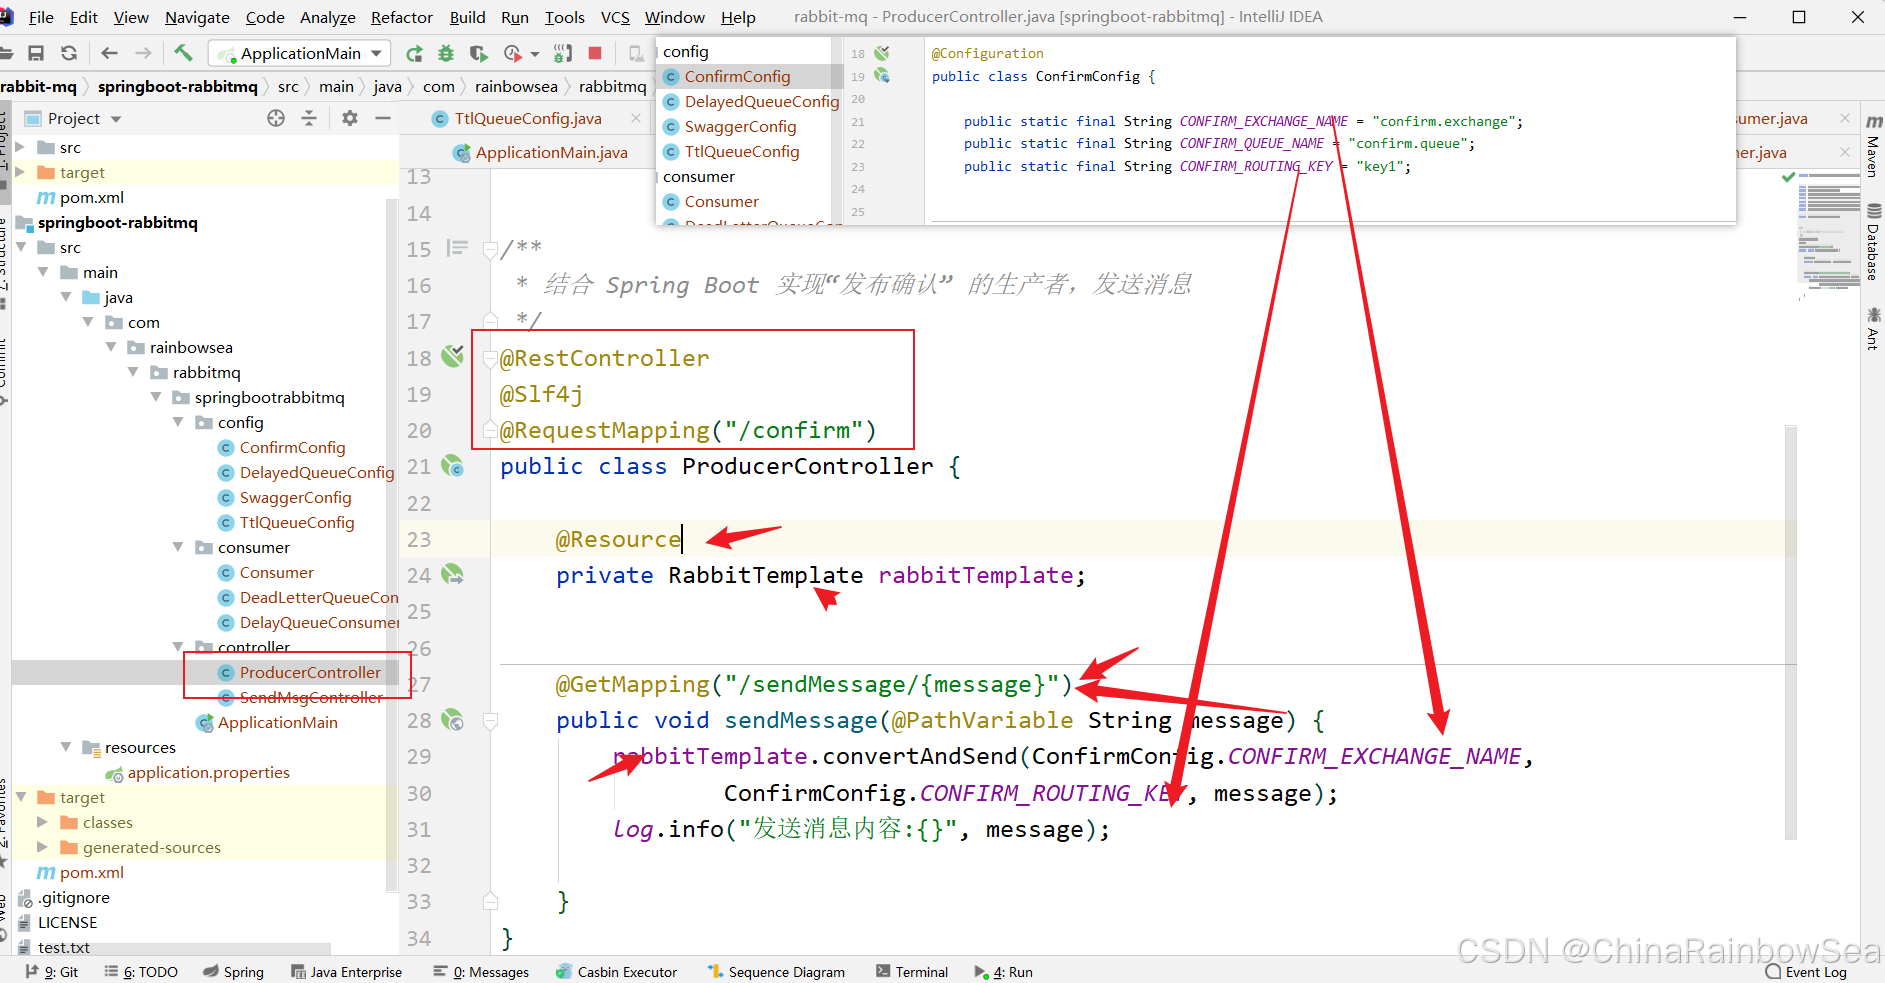The width and height of the screenshot is (1885, 983).
Task: Click gutter icon beside line 24
Action: tap(453, 575)
